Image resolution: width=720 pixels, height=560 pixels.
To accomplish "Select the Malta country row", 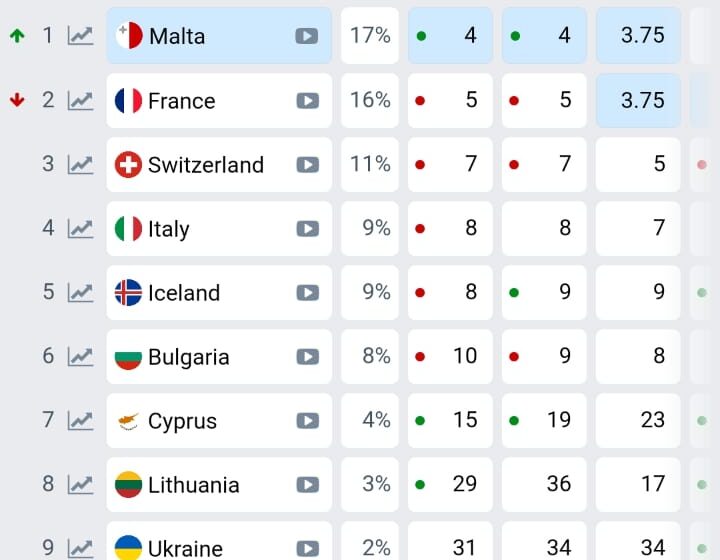I will [219, 36].
